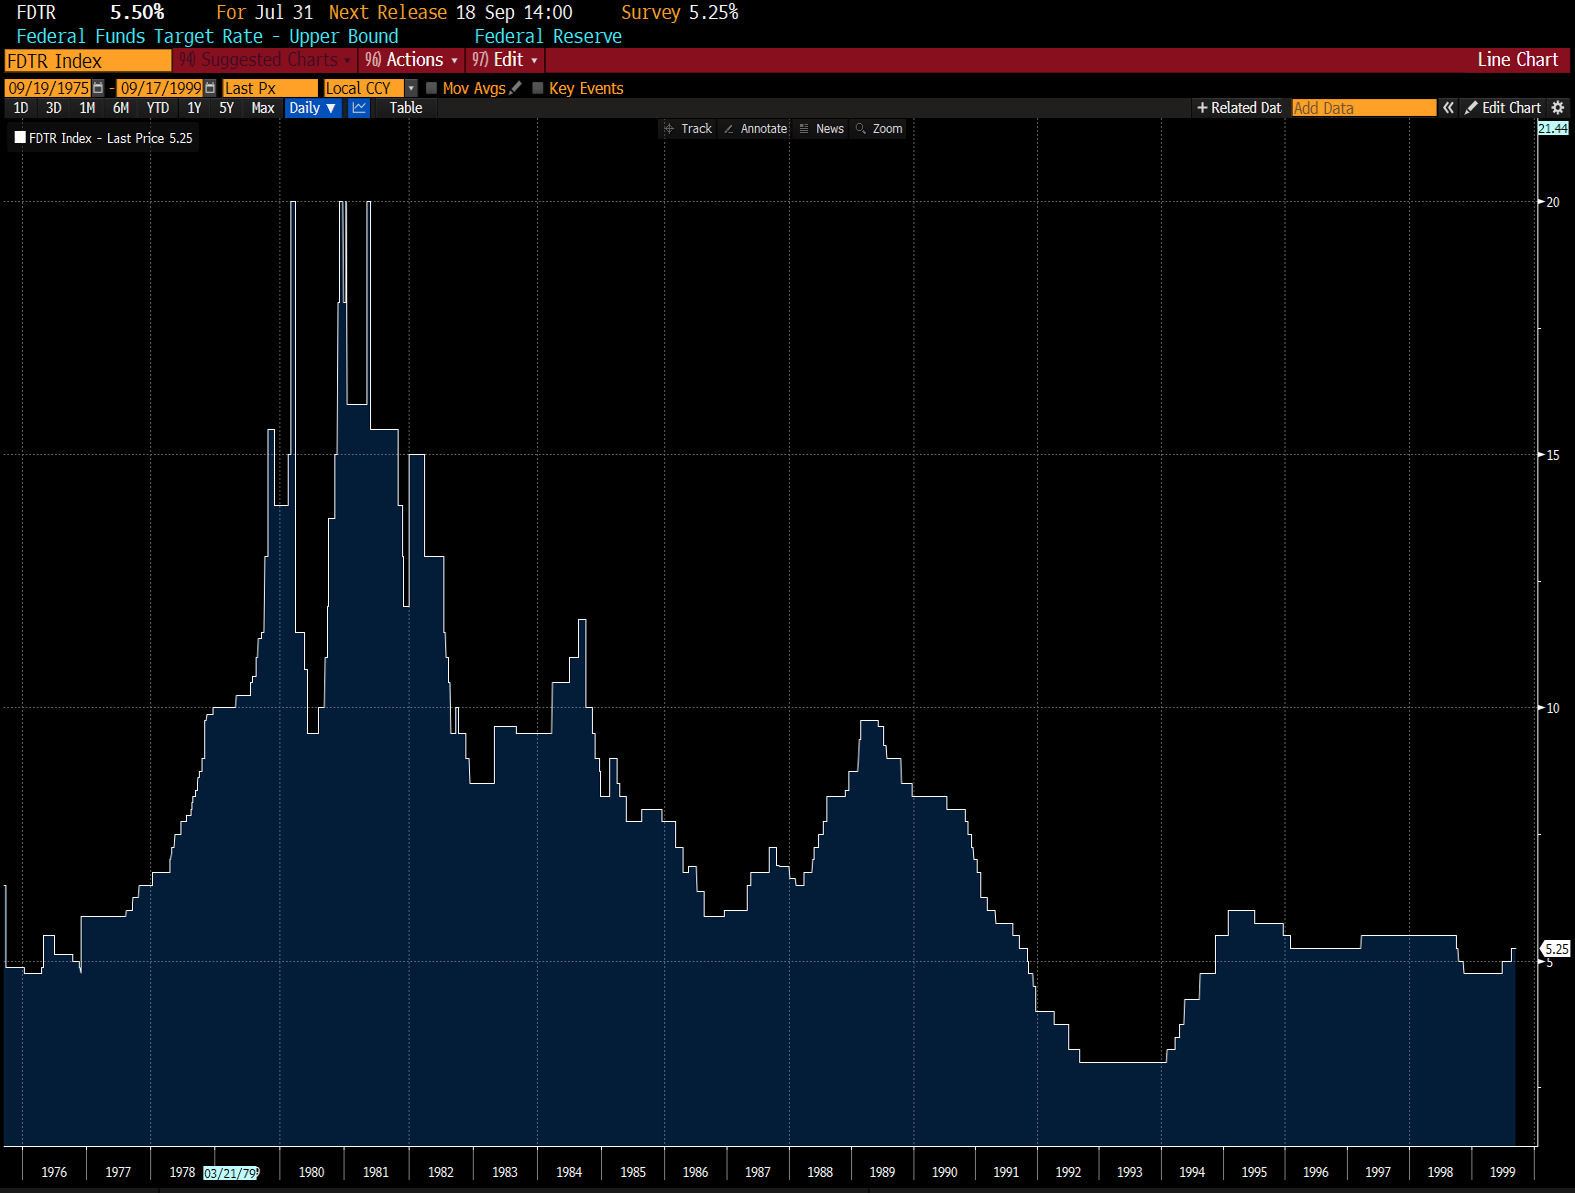The width and height of the screenshot is (1575, 1193).
Task: Select the line chart type icon
Action: (x=359, y=108)
